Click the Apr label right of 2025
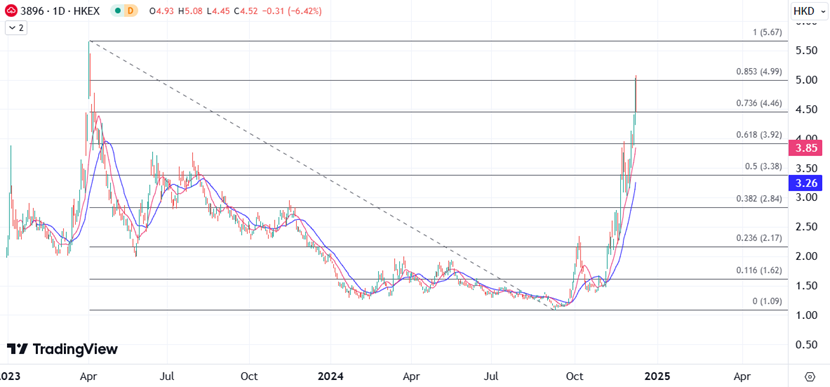Screen dimensions: 830x387 point(742,376)
